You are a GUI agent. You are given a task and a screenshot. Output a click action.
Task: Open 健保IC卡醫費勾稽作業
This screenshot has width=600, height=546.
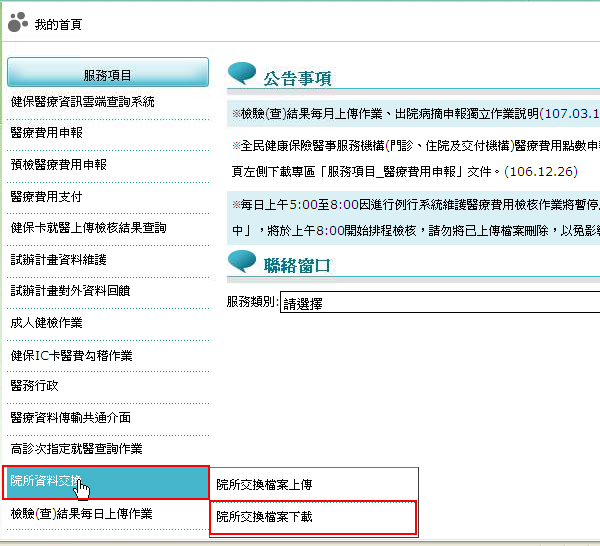pyautogui.click(x=72, y=355)
